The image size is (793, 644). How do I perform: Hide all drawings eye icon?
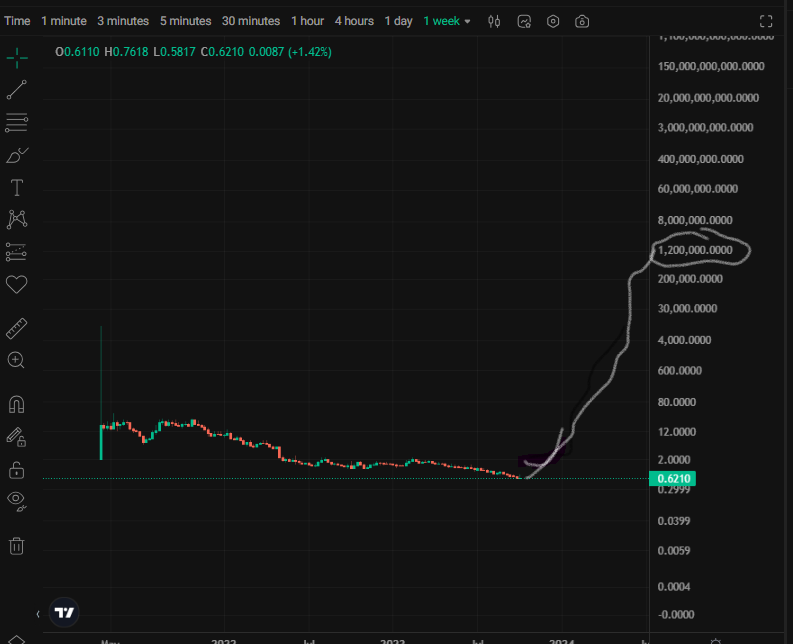point(17,501)
